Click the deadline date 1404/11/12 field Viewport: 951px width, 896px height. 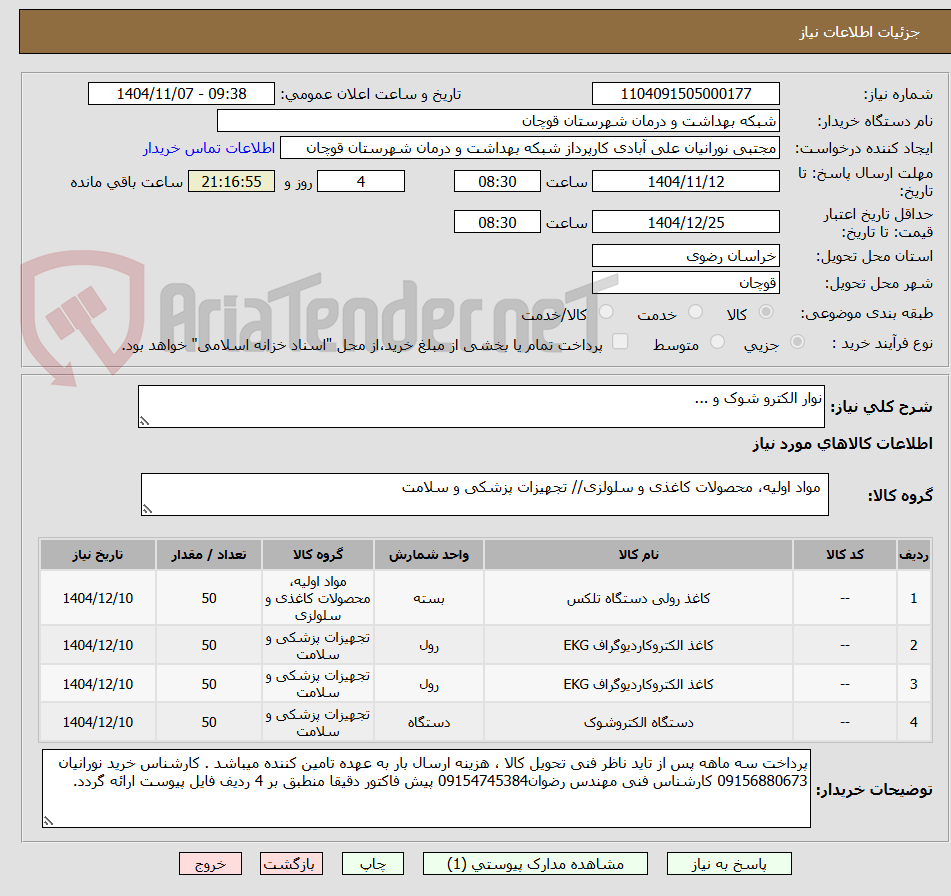(x=685, y=181)
